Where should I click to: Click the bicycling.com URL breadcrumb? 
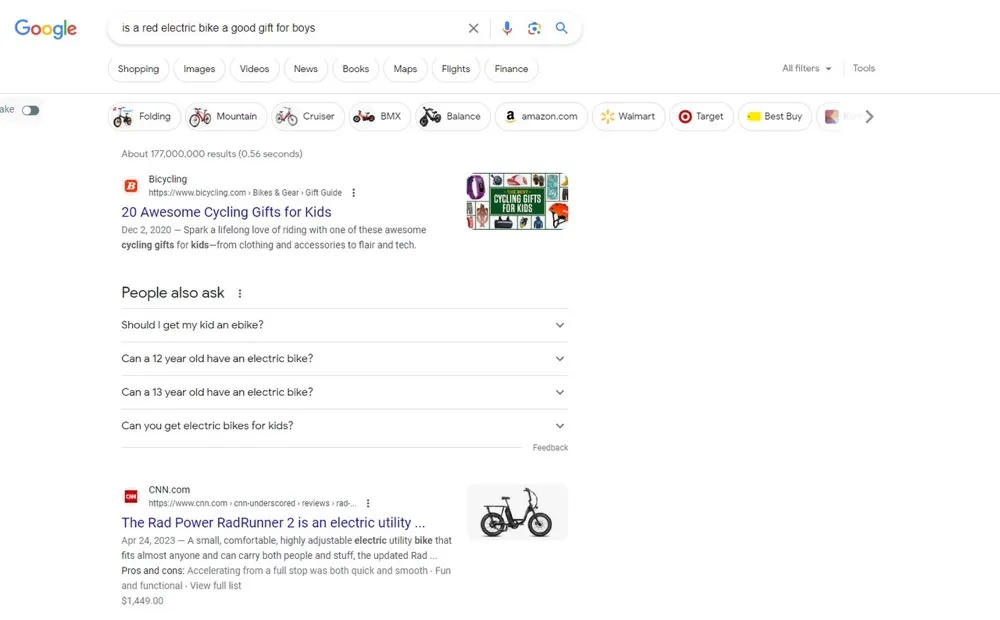(245, 193)
